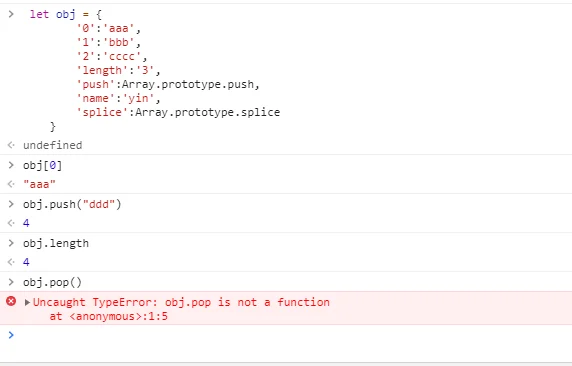Click the result 4 below obj.length
Viewport: 572px width, 366px height.
point(26,262)
